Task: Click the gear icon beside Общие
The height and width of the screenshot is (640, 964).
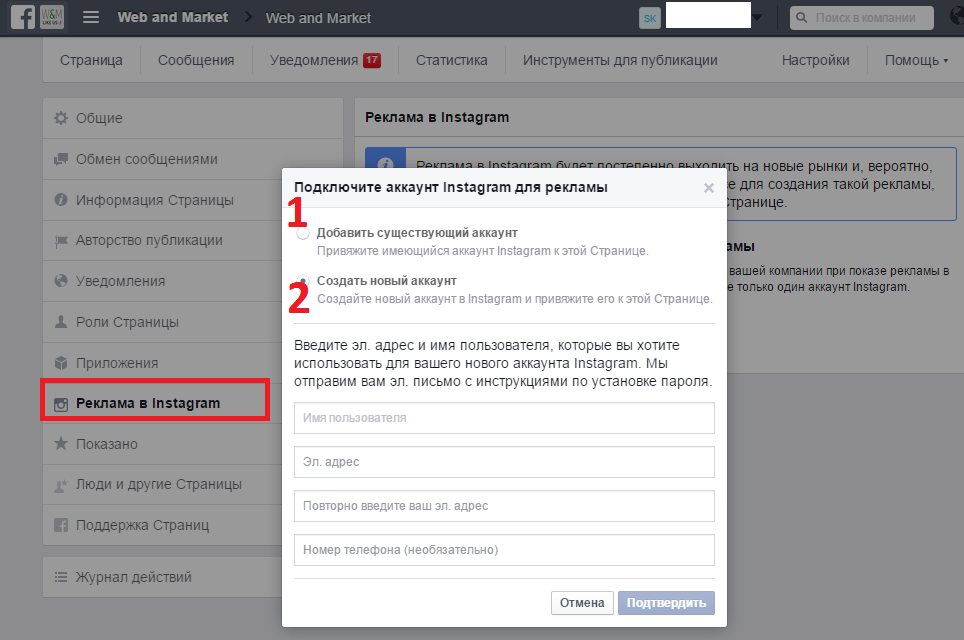Action: [61, 118]
